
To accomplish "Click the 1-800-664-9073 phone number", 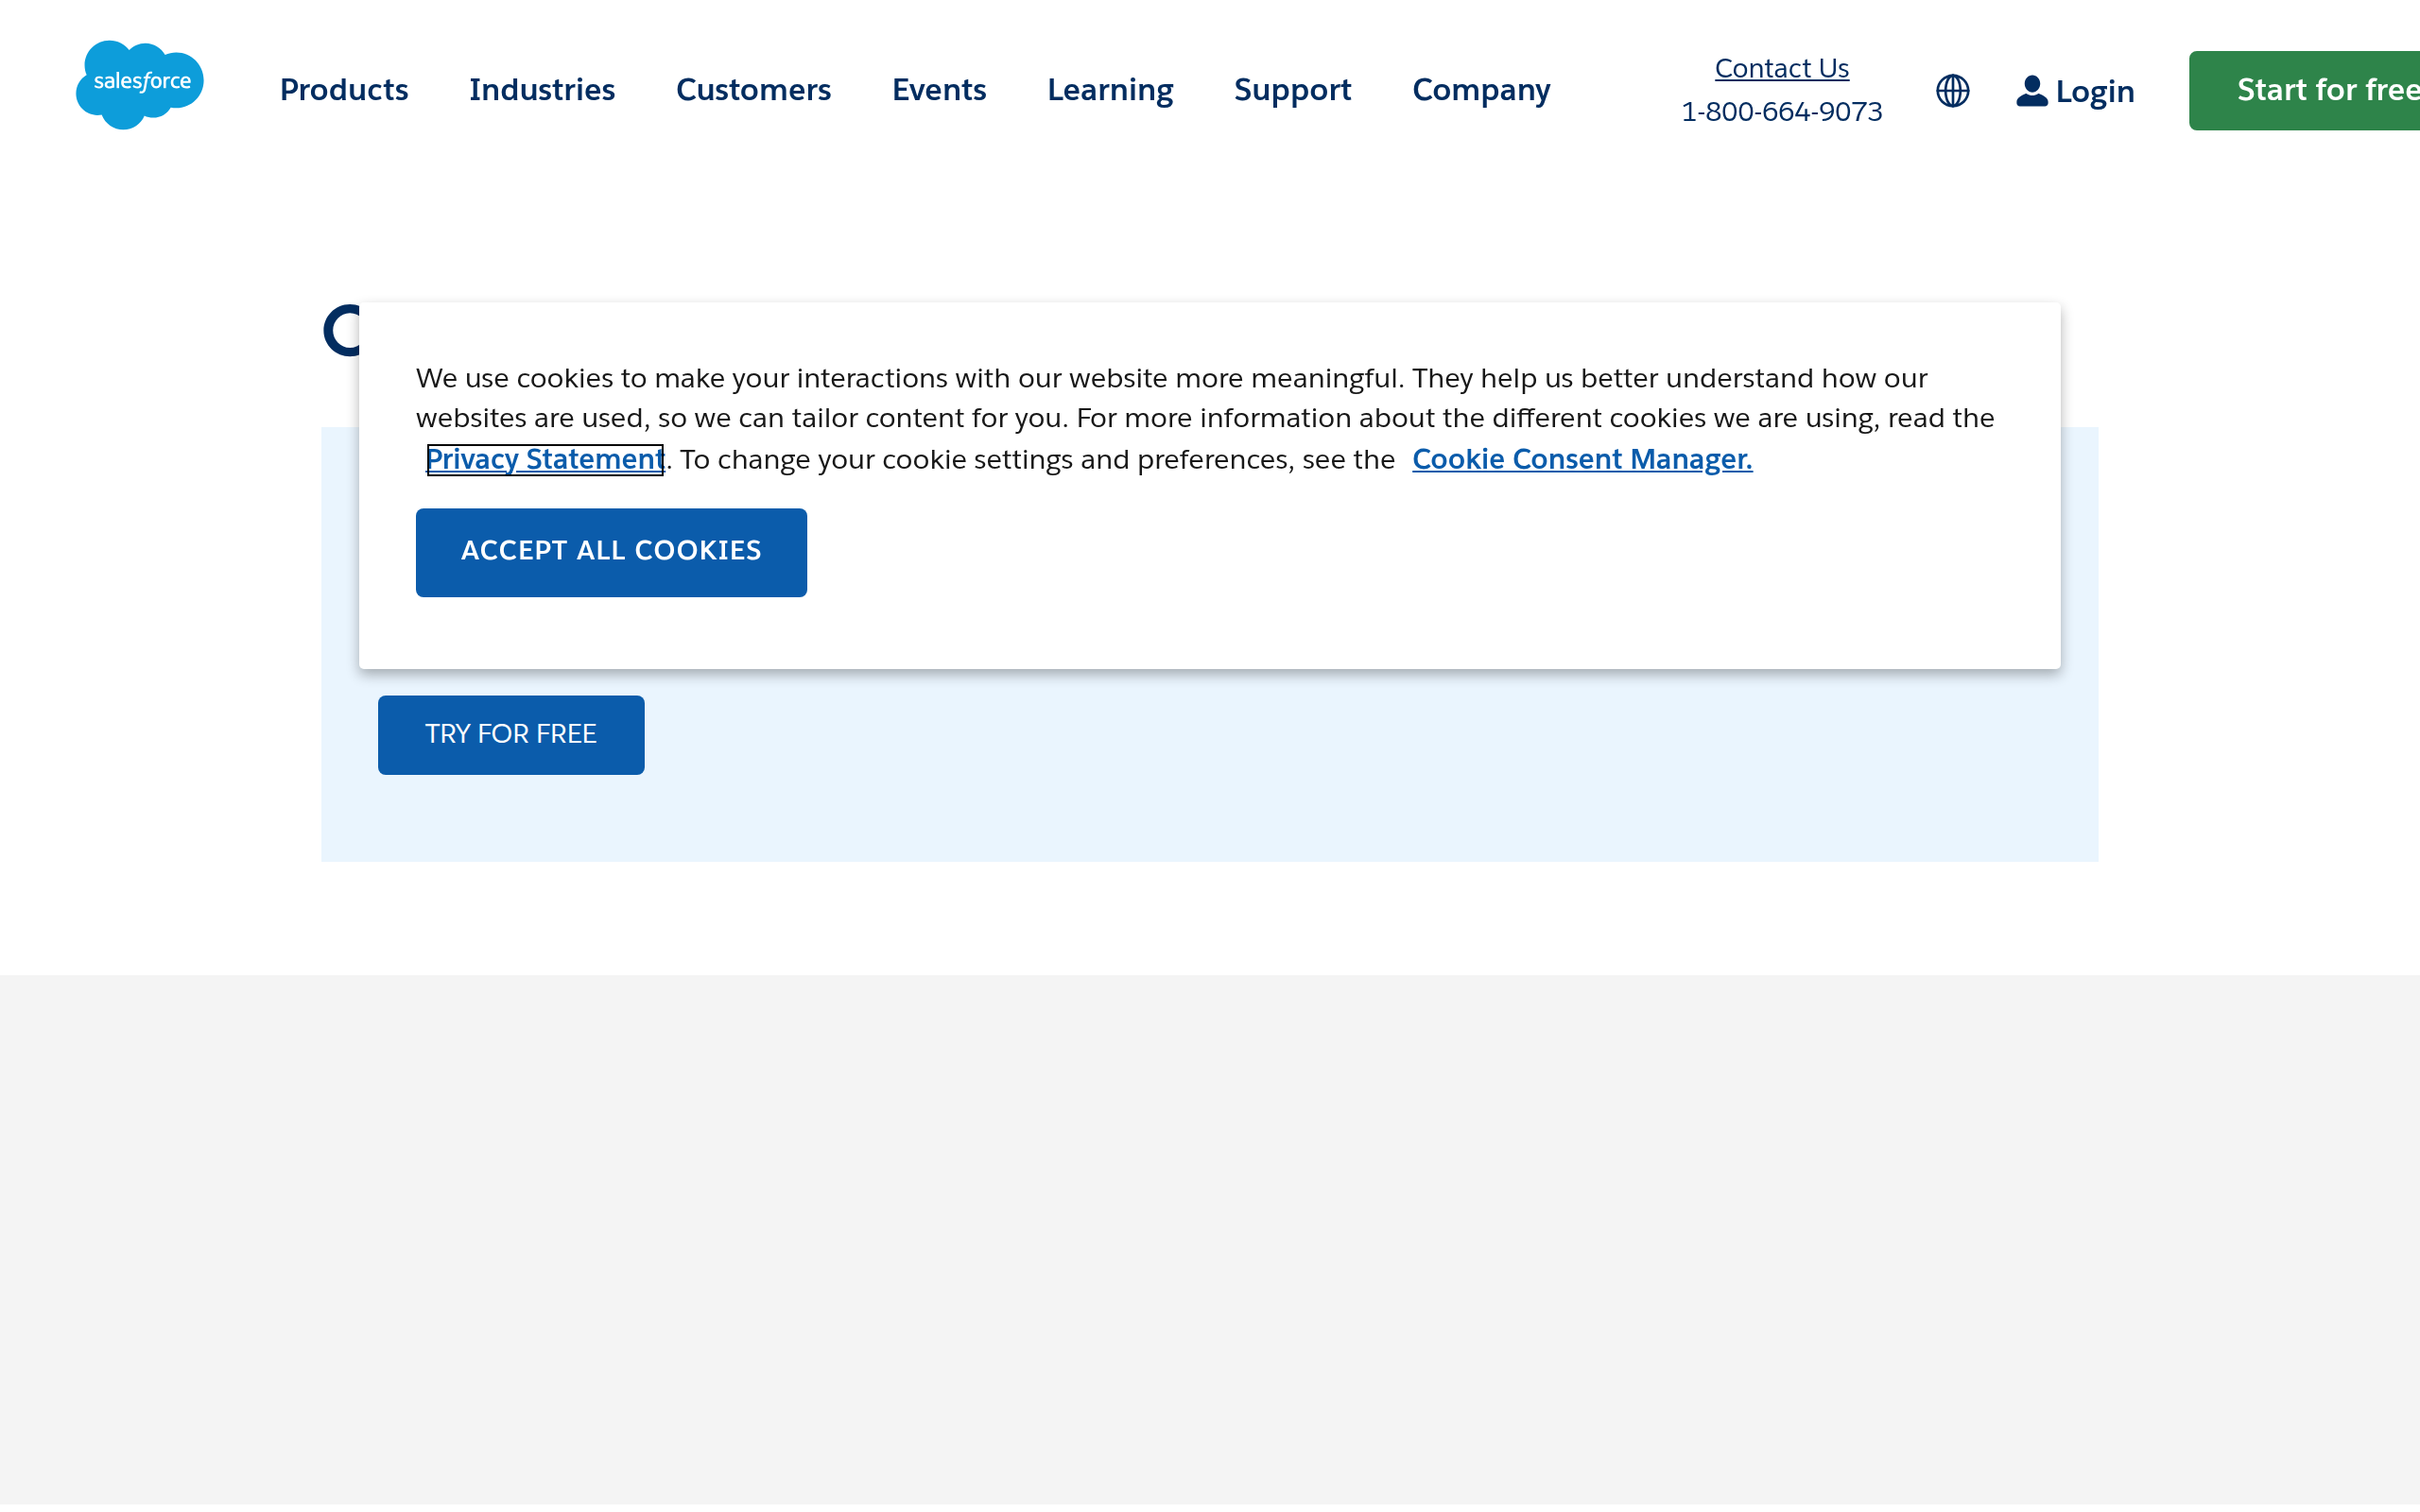I will [x=1781, y=112].
